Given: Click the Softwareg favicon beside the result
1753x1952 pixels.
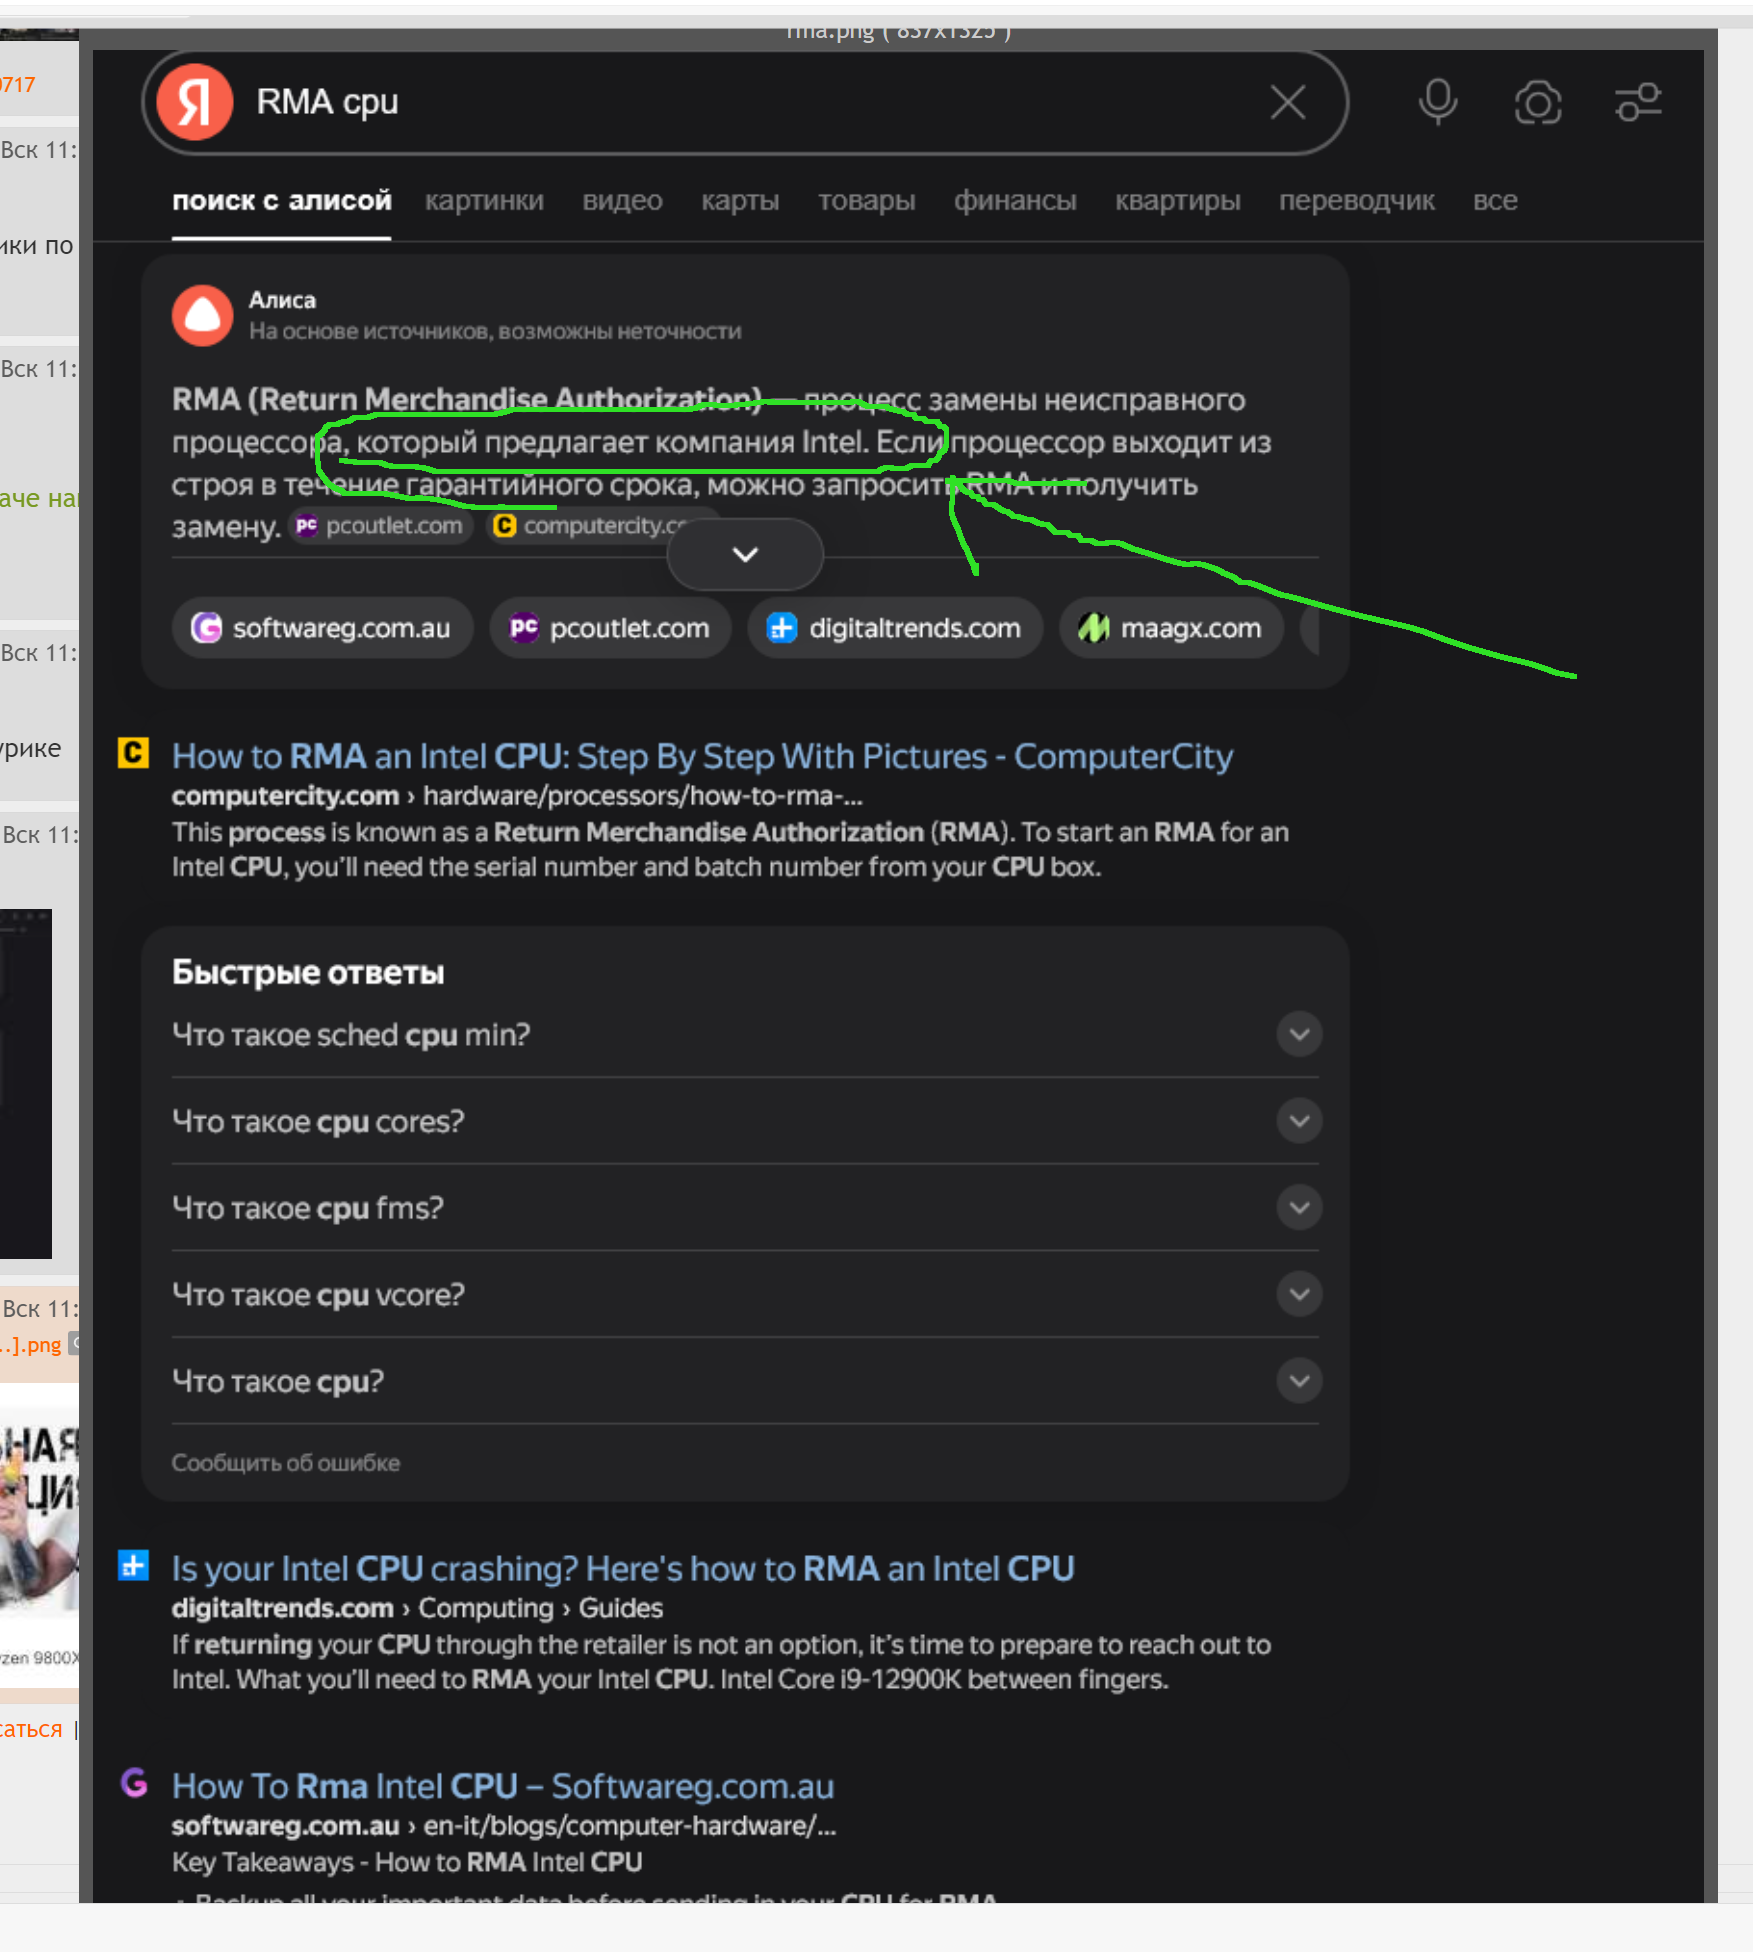Looking at the screenshot, I should [x=133, y=1782].
